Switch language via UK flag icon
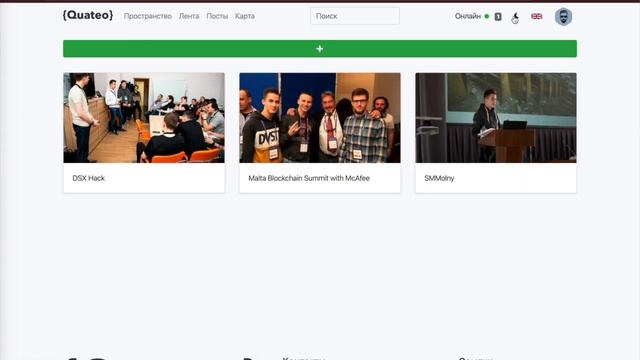Viewport: 640px width, 360px height. click(536, 16)
